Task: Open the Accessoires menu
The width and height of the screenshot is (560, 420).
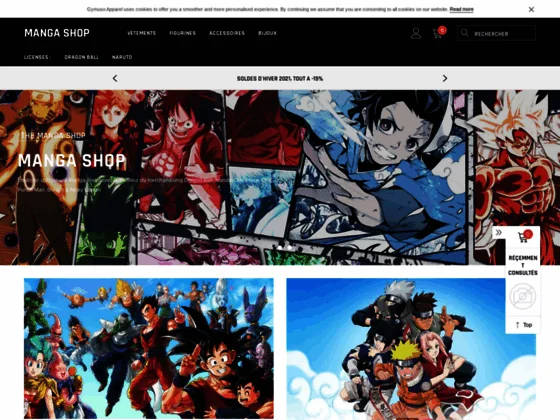Action: 227,33
